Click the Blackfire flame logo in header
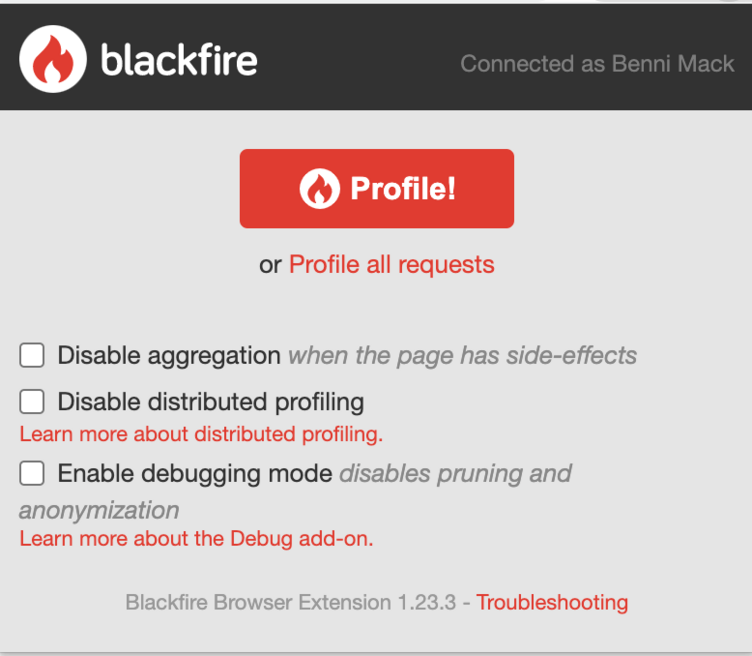Screen dimensions: 752x656 coord(53,59)
